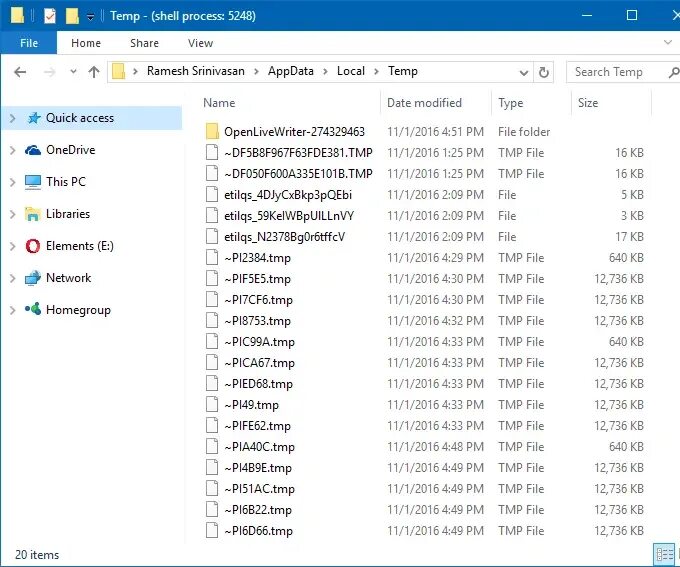Refresh the Temp folder
The height and width of the screenshot is (567, 680).
point(543,72)
